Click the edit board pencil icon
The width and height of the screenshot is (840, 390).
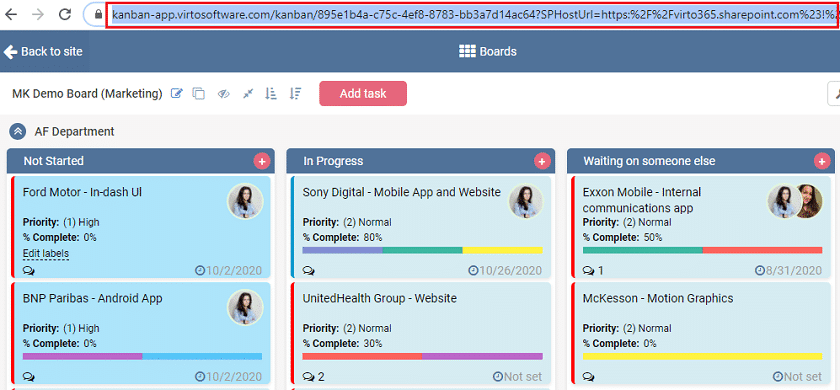(176, 94)
